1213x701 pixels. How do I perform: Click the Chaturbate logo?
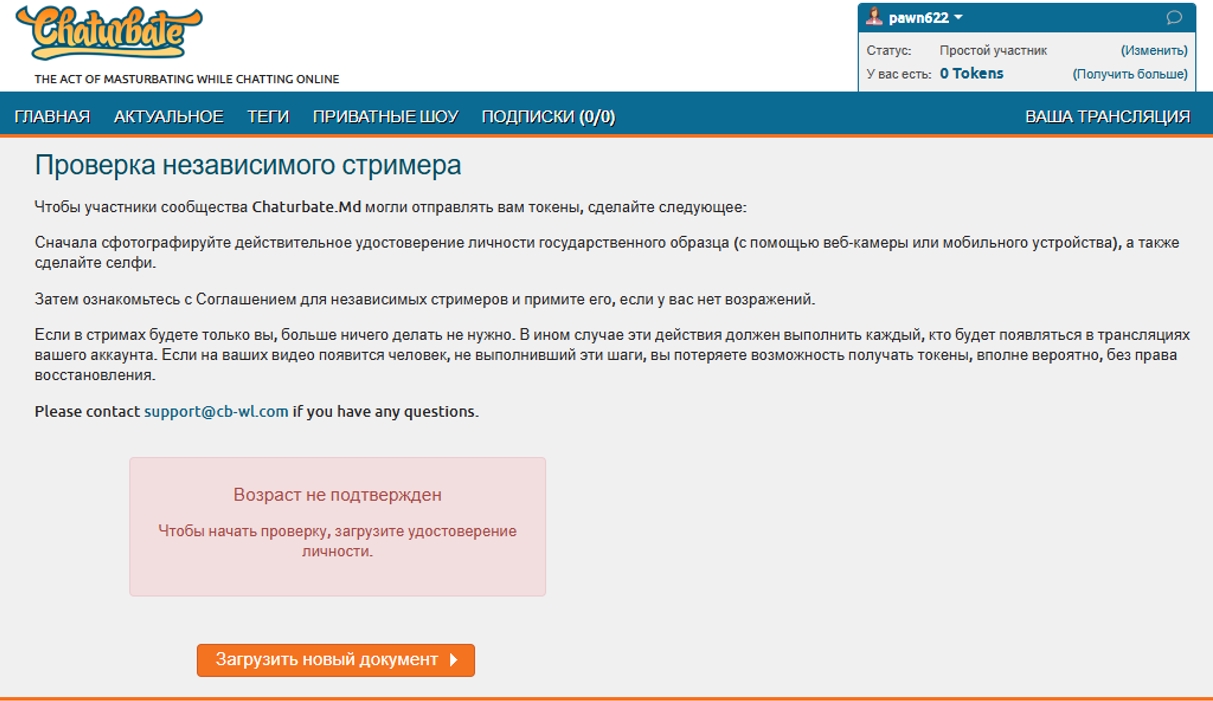tap(108, 32)
